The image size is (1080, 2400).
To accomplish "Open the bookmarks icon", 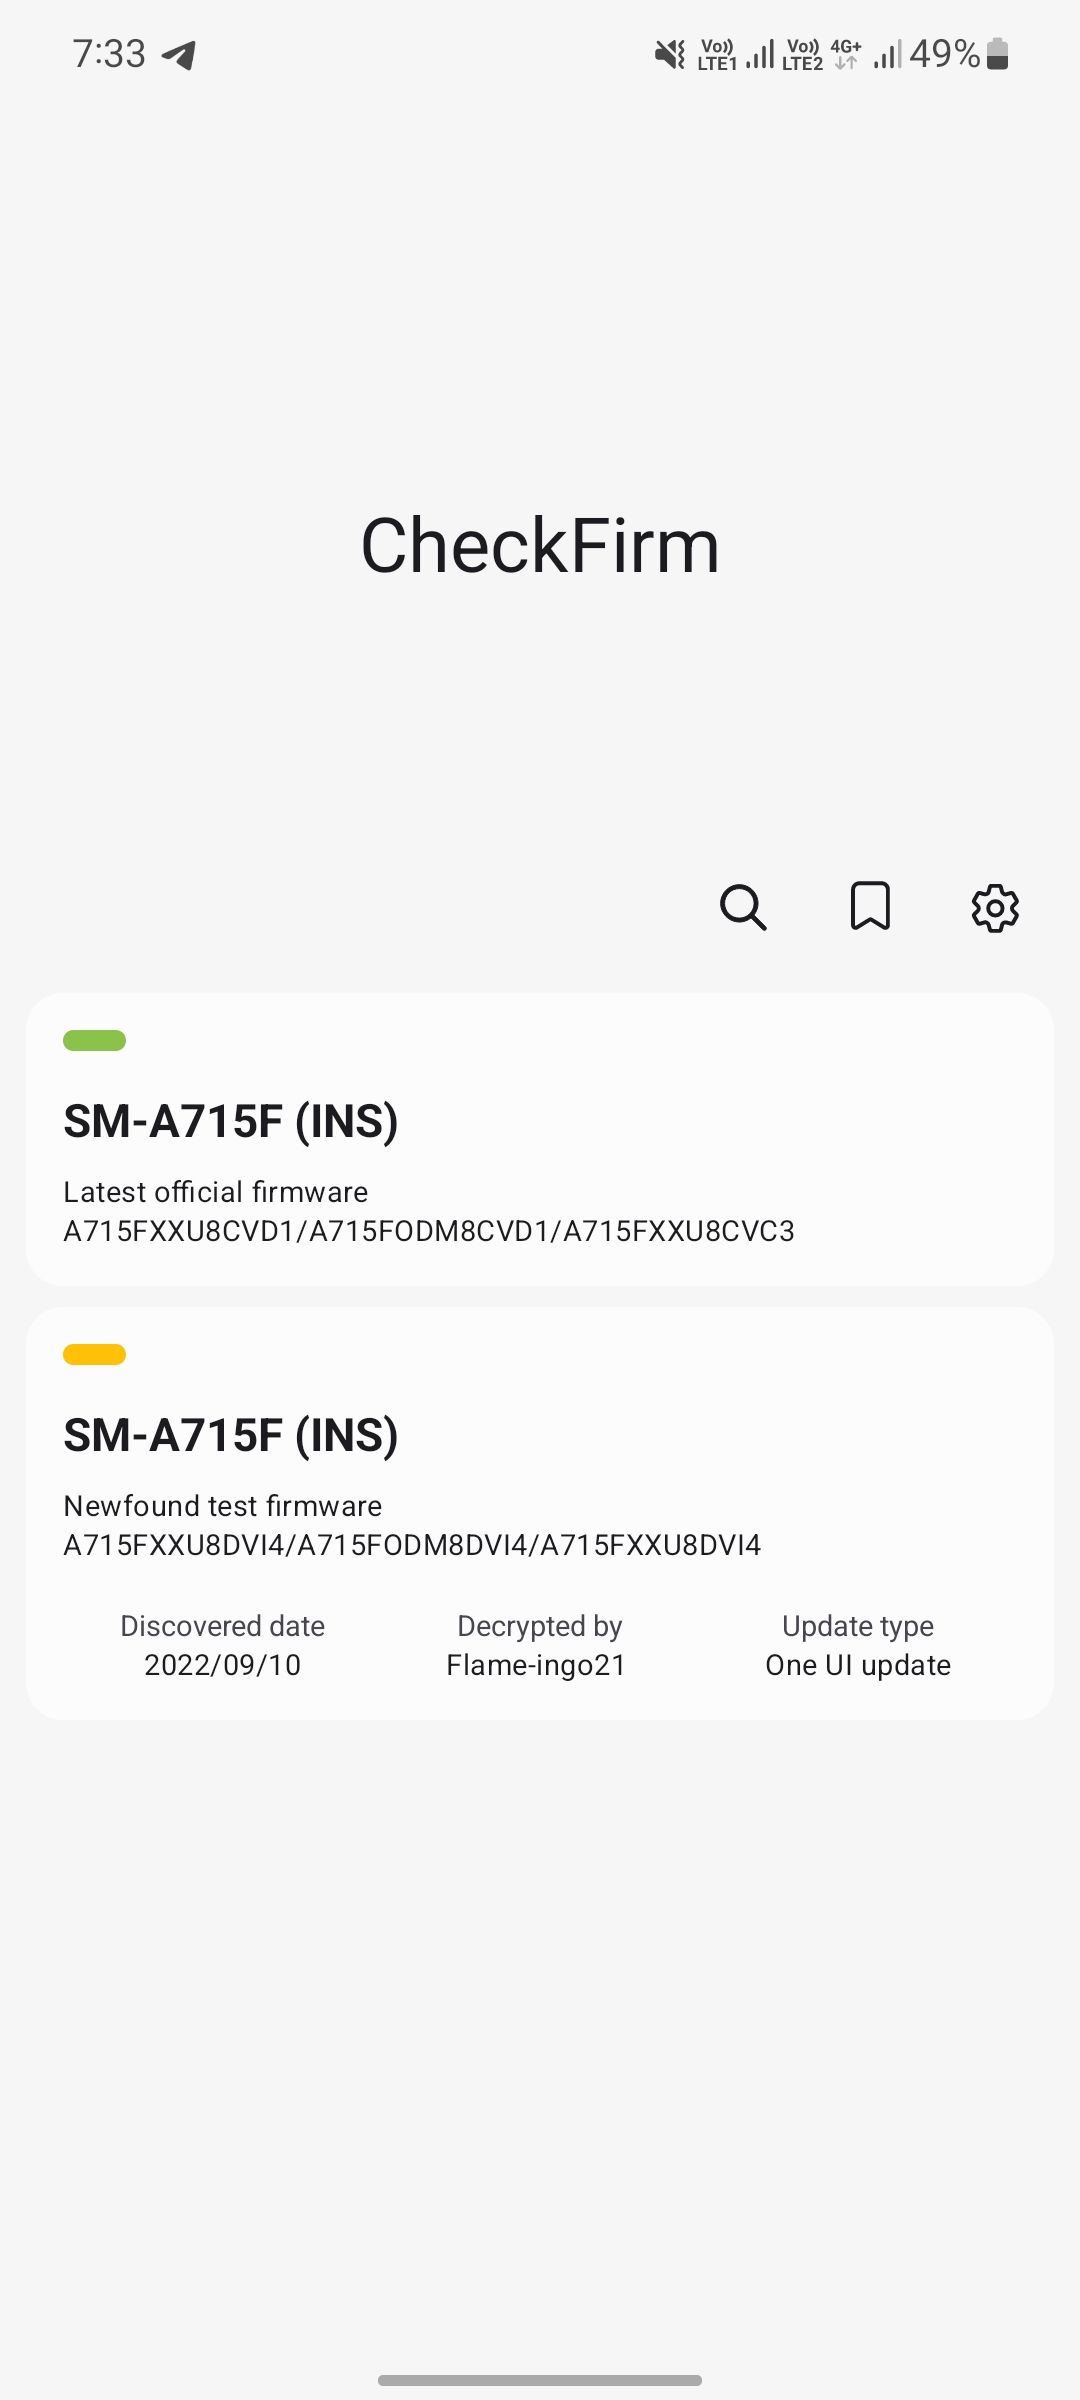I will (870, 907).
